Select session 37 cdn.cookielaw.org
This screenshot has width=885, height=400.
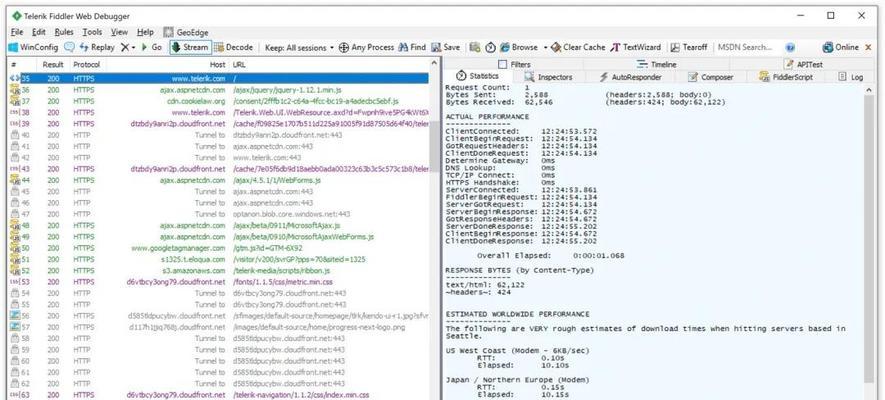218,101
